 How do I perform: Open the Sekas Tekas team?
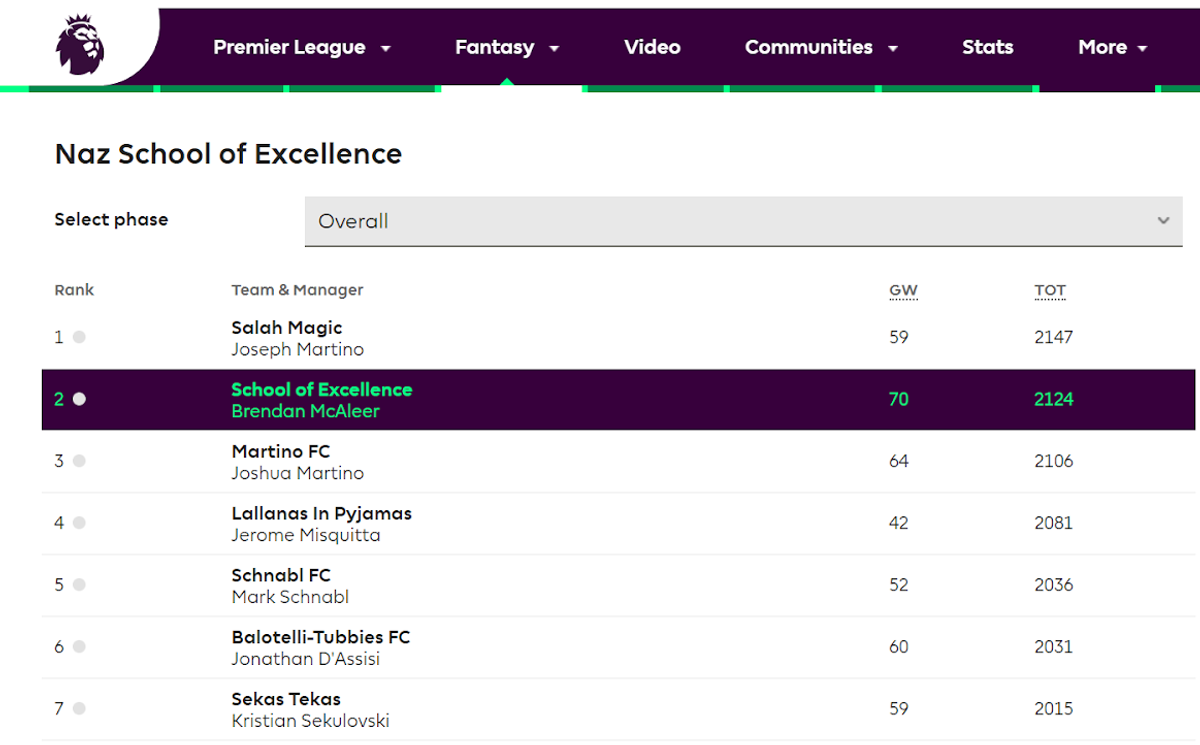coord(286,700)
